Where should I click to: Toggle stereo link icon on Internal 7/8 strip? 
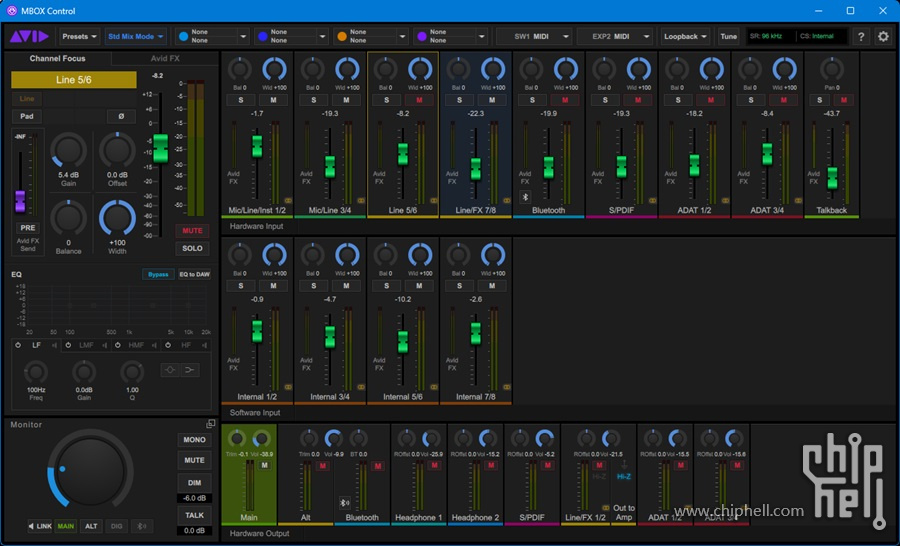tap(507, 387)
